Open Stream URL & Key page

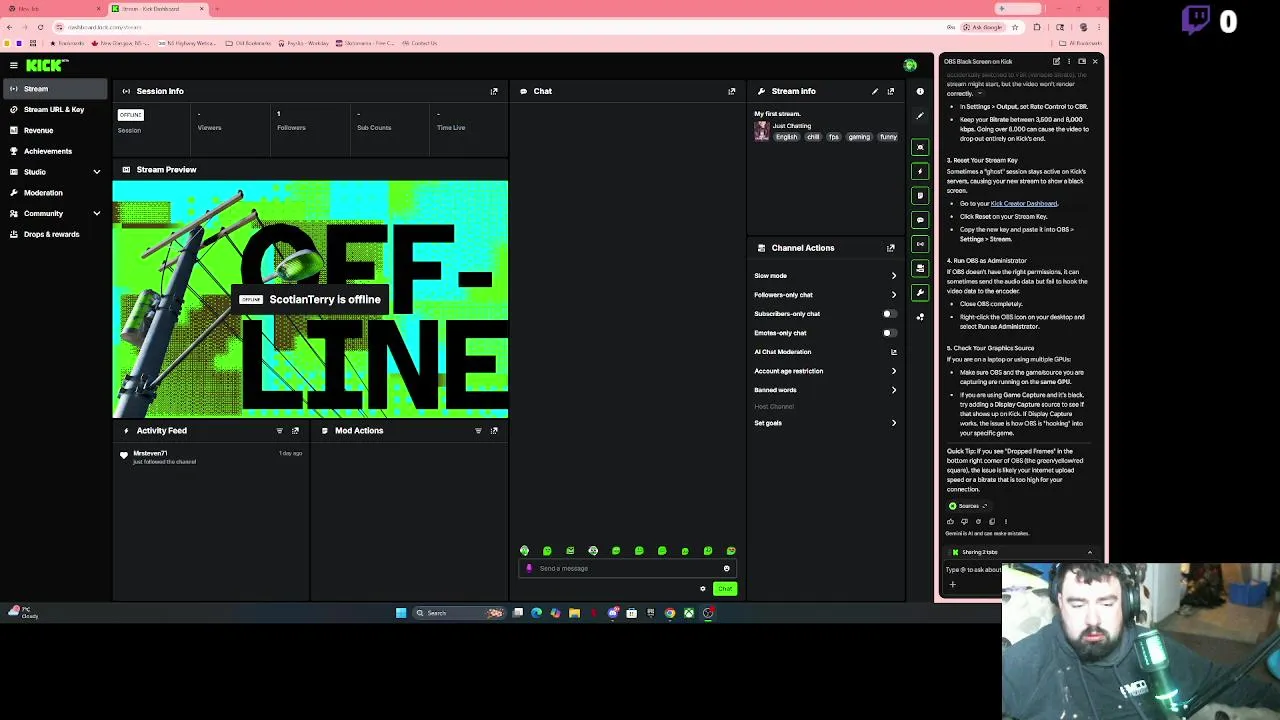coord(54,109)
